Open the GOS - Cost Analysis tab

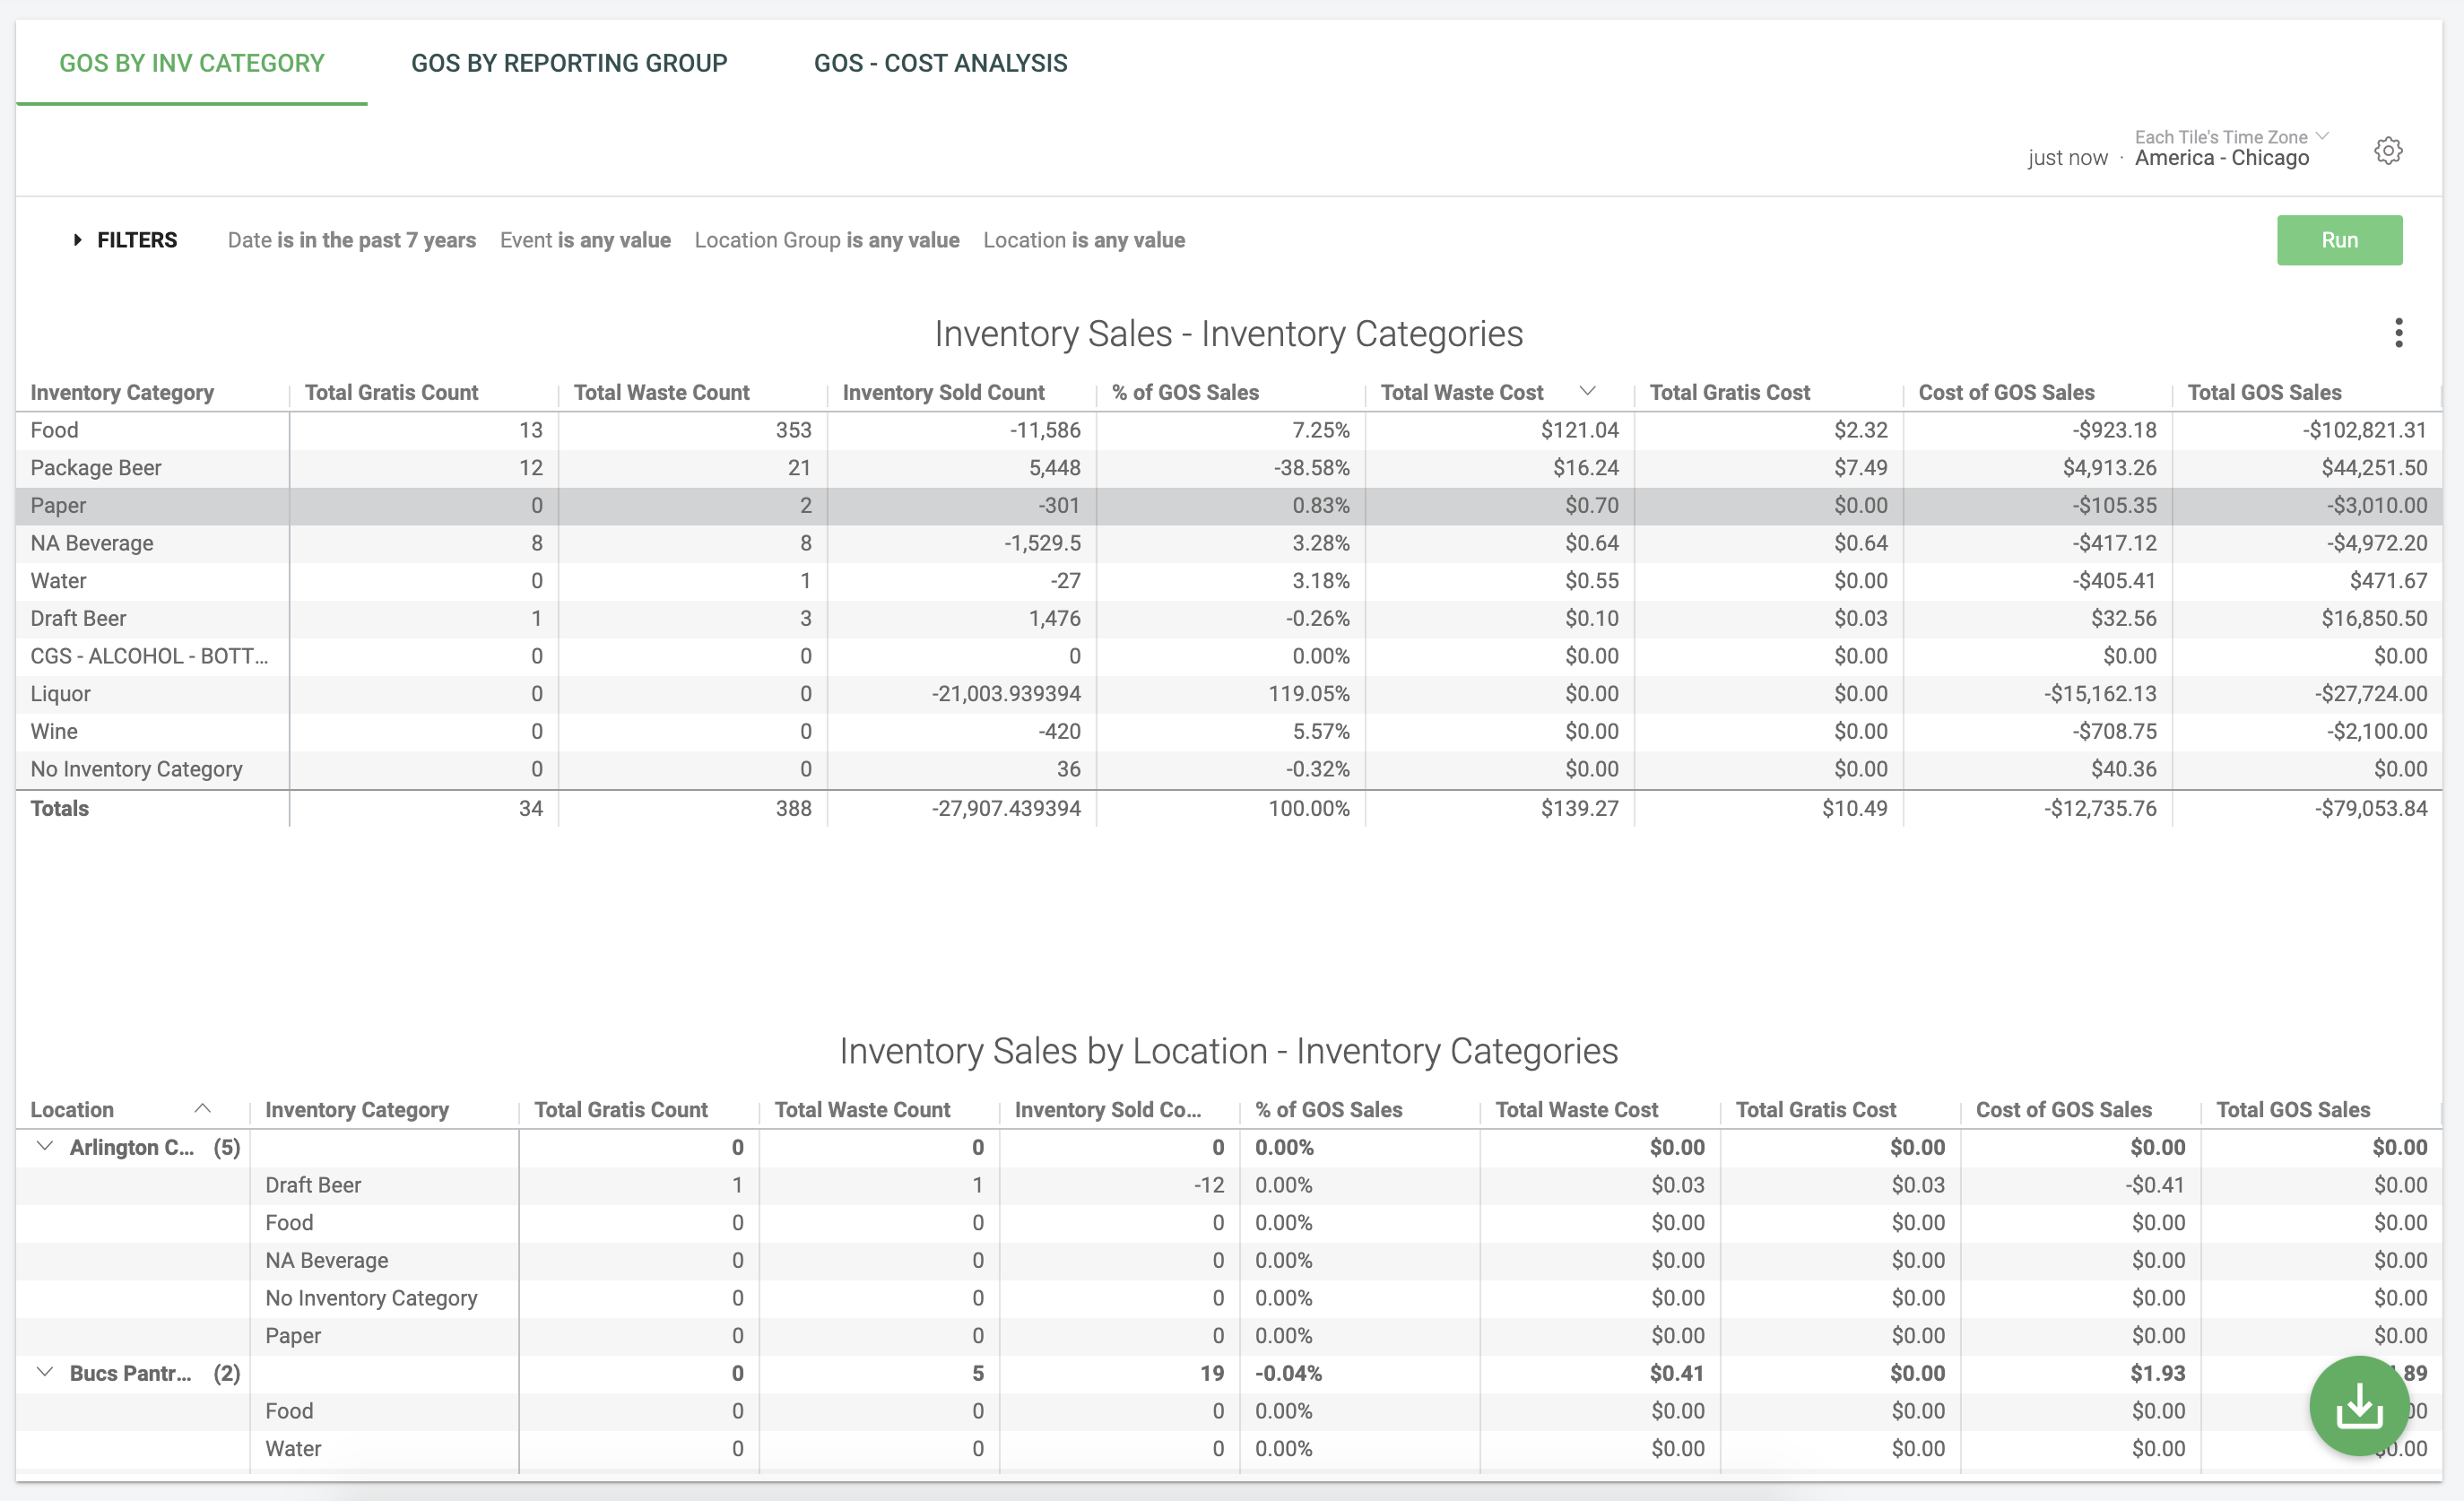pos(940,63)
